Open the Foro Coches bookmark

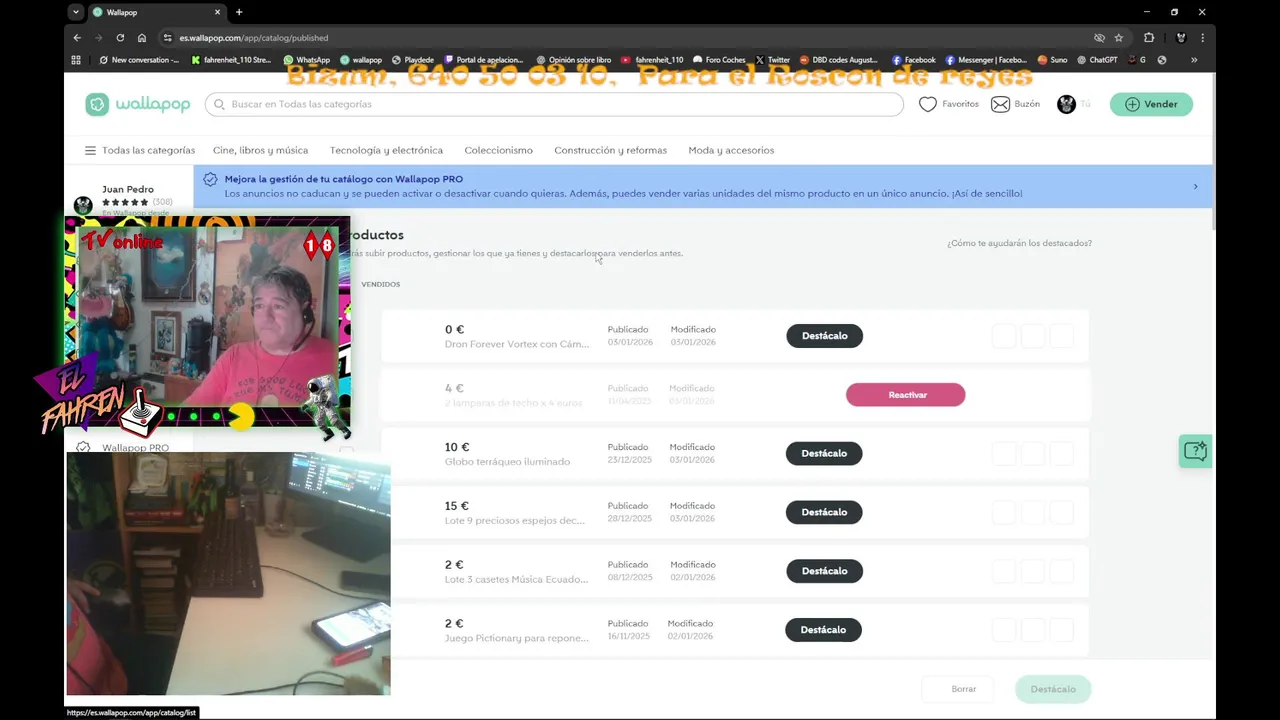(x=719, y=60)
